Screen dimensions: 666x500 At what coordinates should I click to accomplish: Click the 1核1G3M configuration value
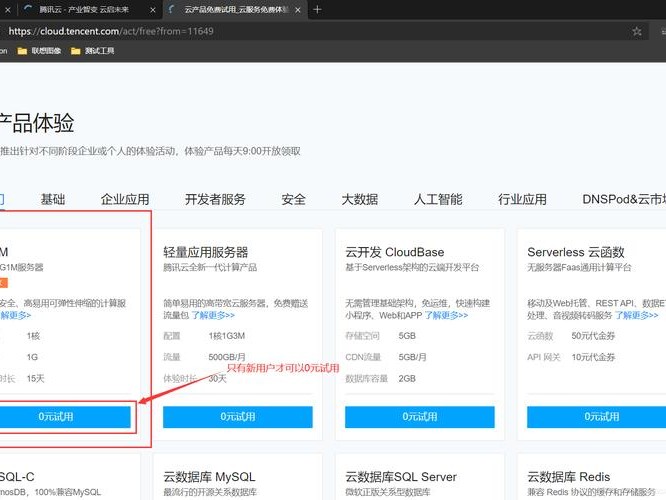[x=226, y=336]
